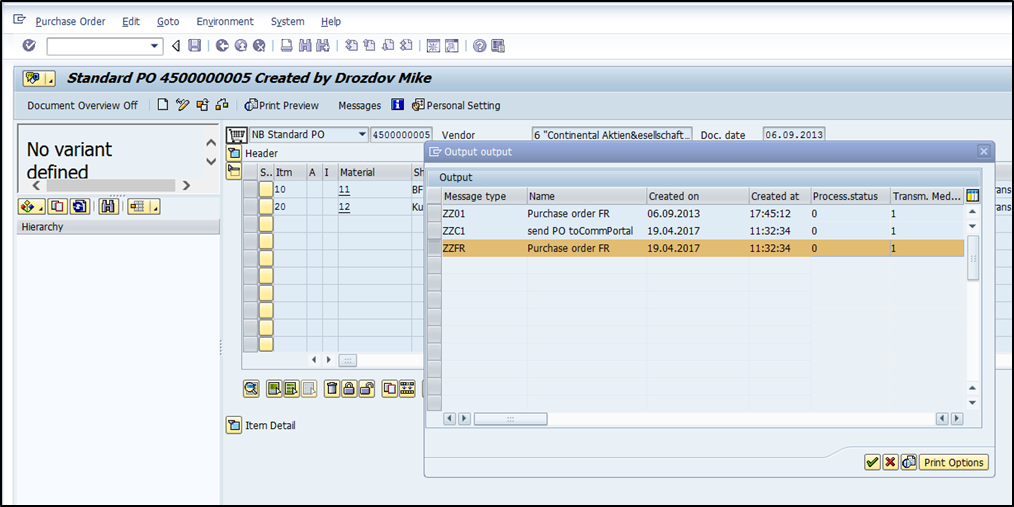Click the print preview icon beside Print Options
Image resolution: width=1014 pixels, height=507 pixels.
point(909,462)
